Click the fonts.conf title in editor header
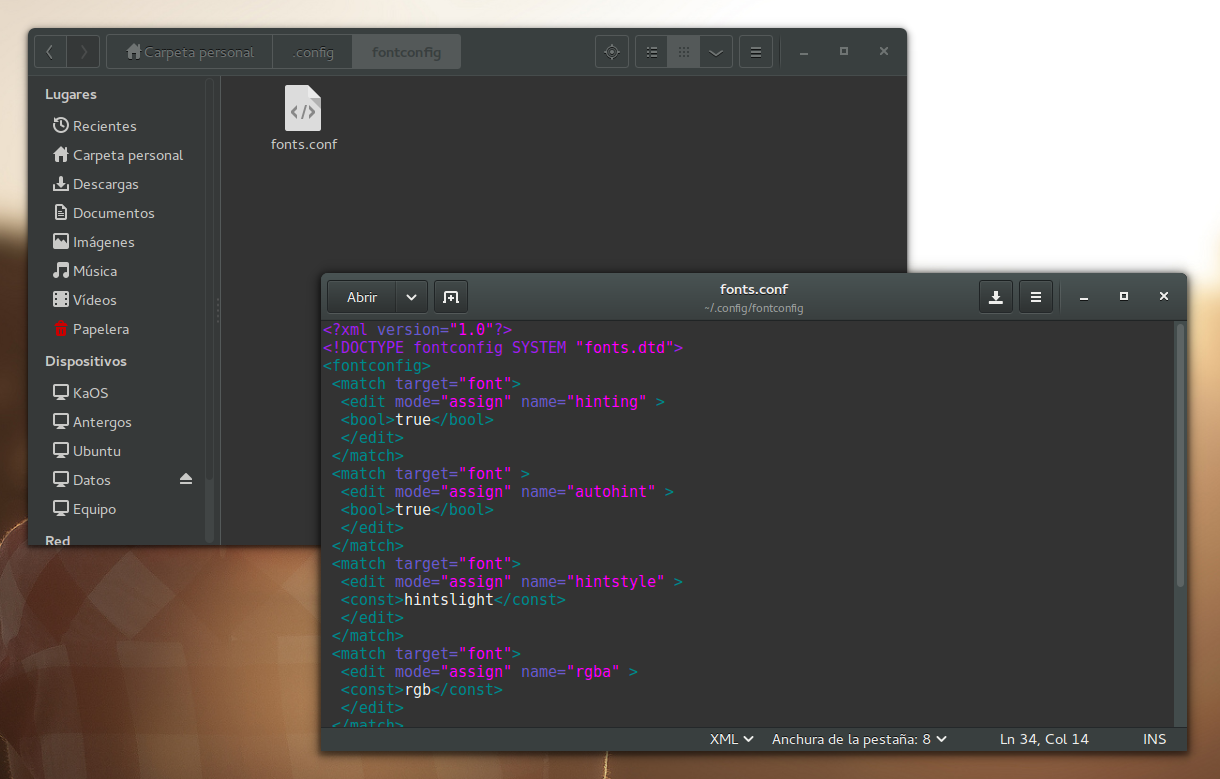The width and height of the screenshot is (1220, 779). coord(753,289)
